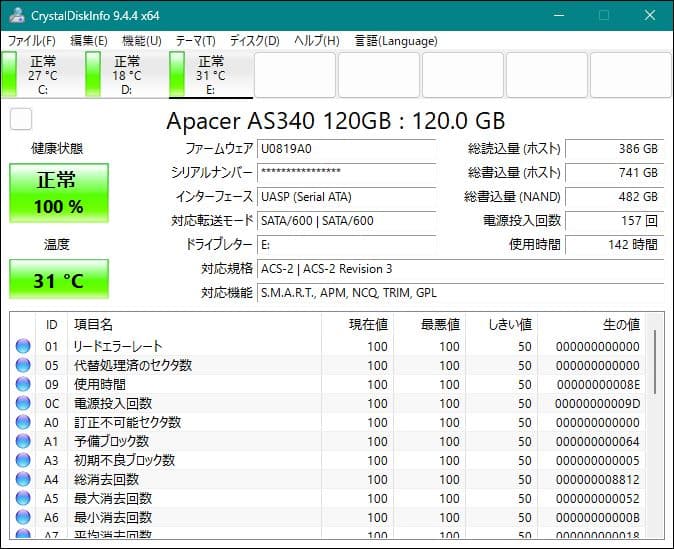Open the ディスク(D) menu
674x549 pixels.
(x=254, y=41)
